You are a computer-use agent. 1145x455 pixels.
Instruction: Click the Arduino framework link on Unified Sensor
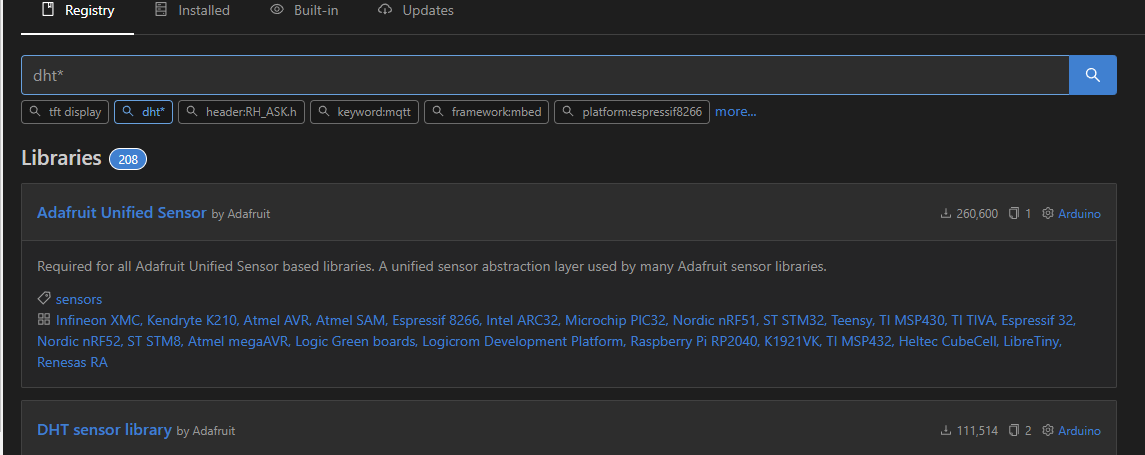pyautogui.click(x=1079, y=214)
